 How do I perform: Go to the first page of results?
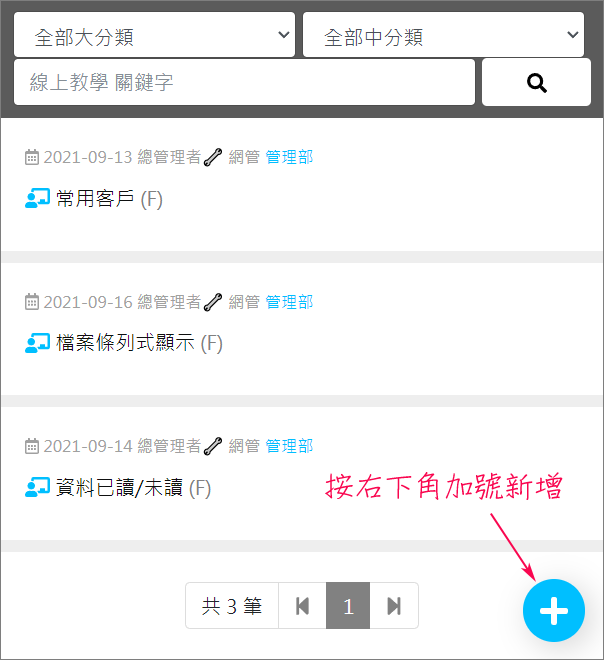pos(302,606)
